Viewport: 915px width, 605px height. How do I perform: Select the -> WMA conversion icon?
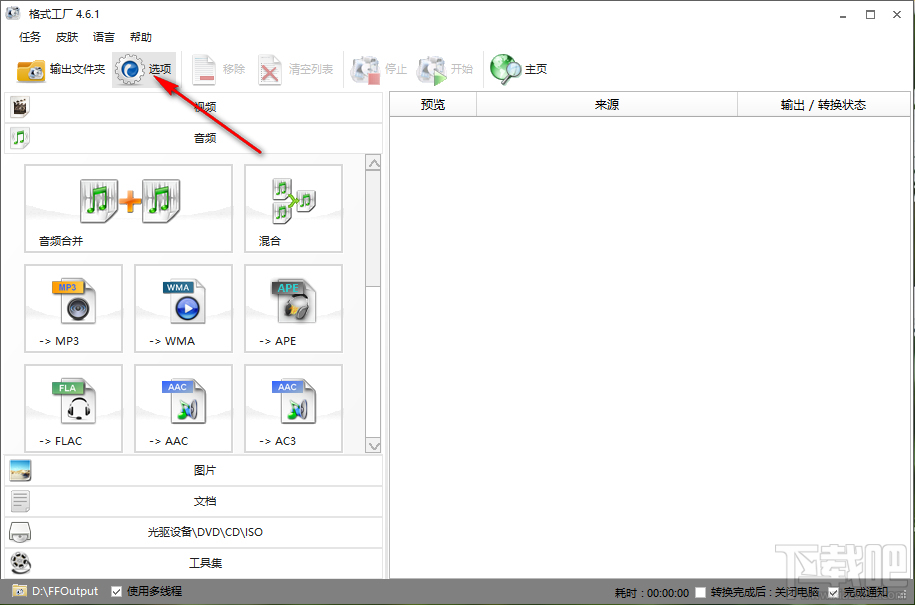(x=183, y=308)
